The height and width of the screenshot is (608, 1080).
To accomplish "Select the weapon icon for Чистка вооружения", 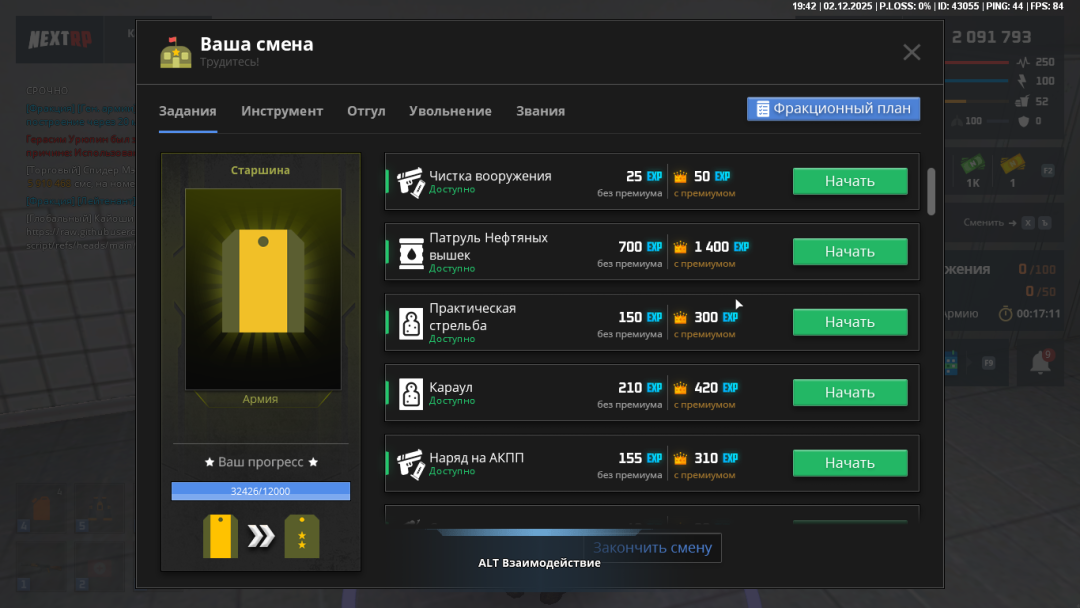I will (409, 181).
